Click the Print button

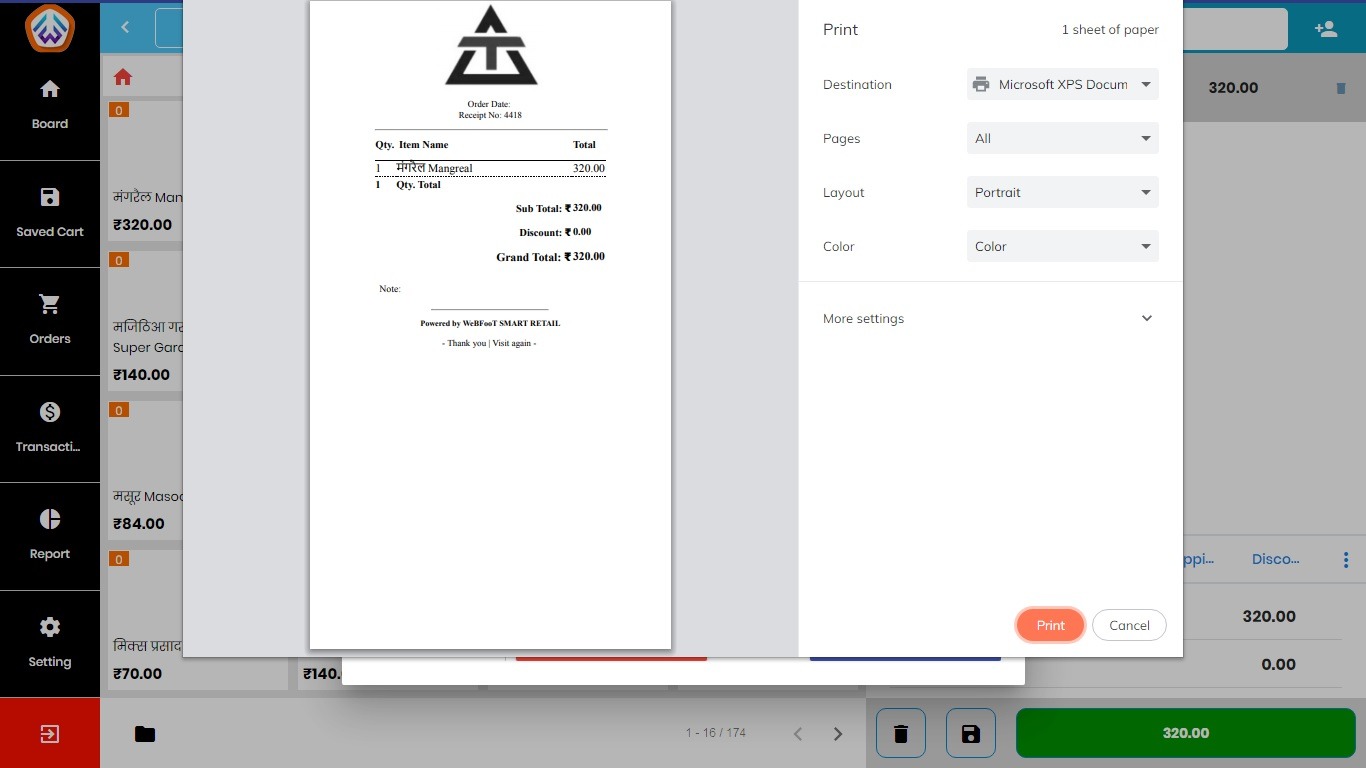coord(1050,625)
